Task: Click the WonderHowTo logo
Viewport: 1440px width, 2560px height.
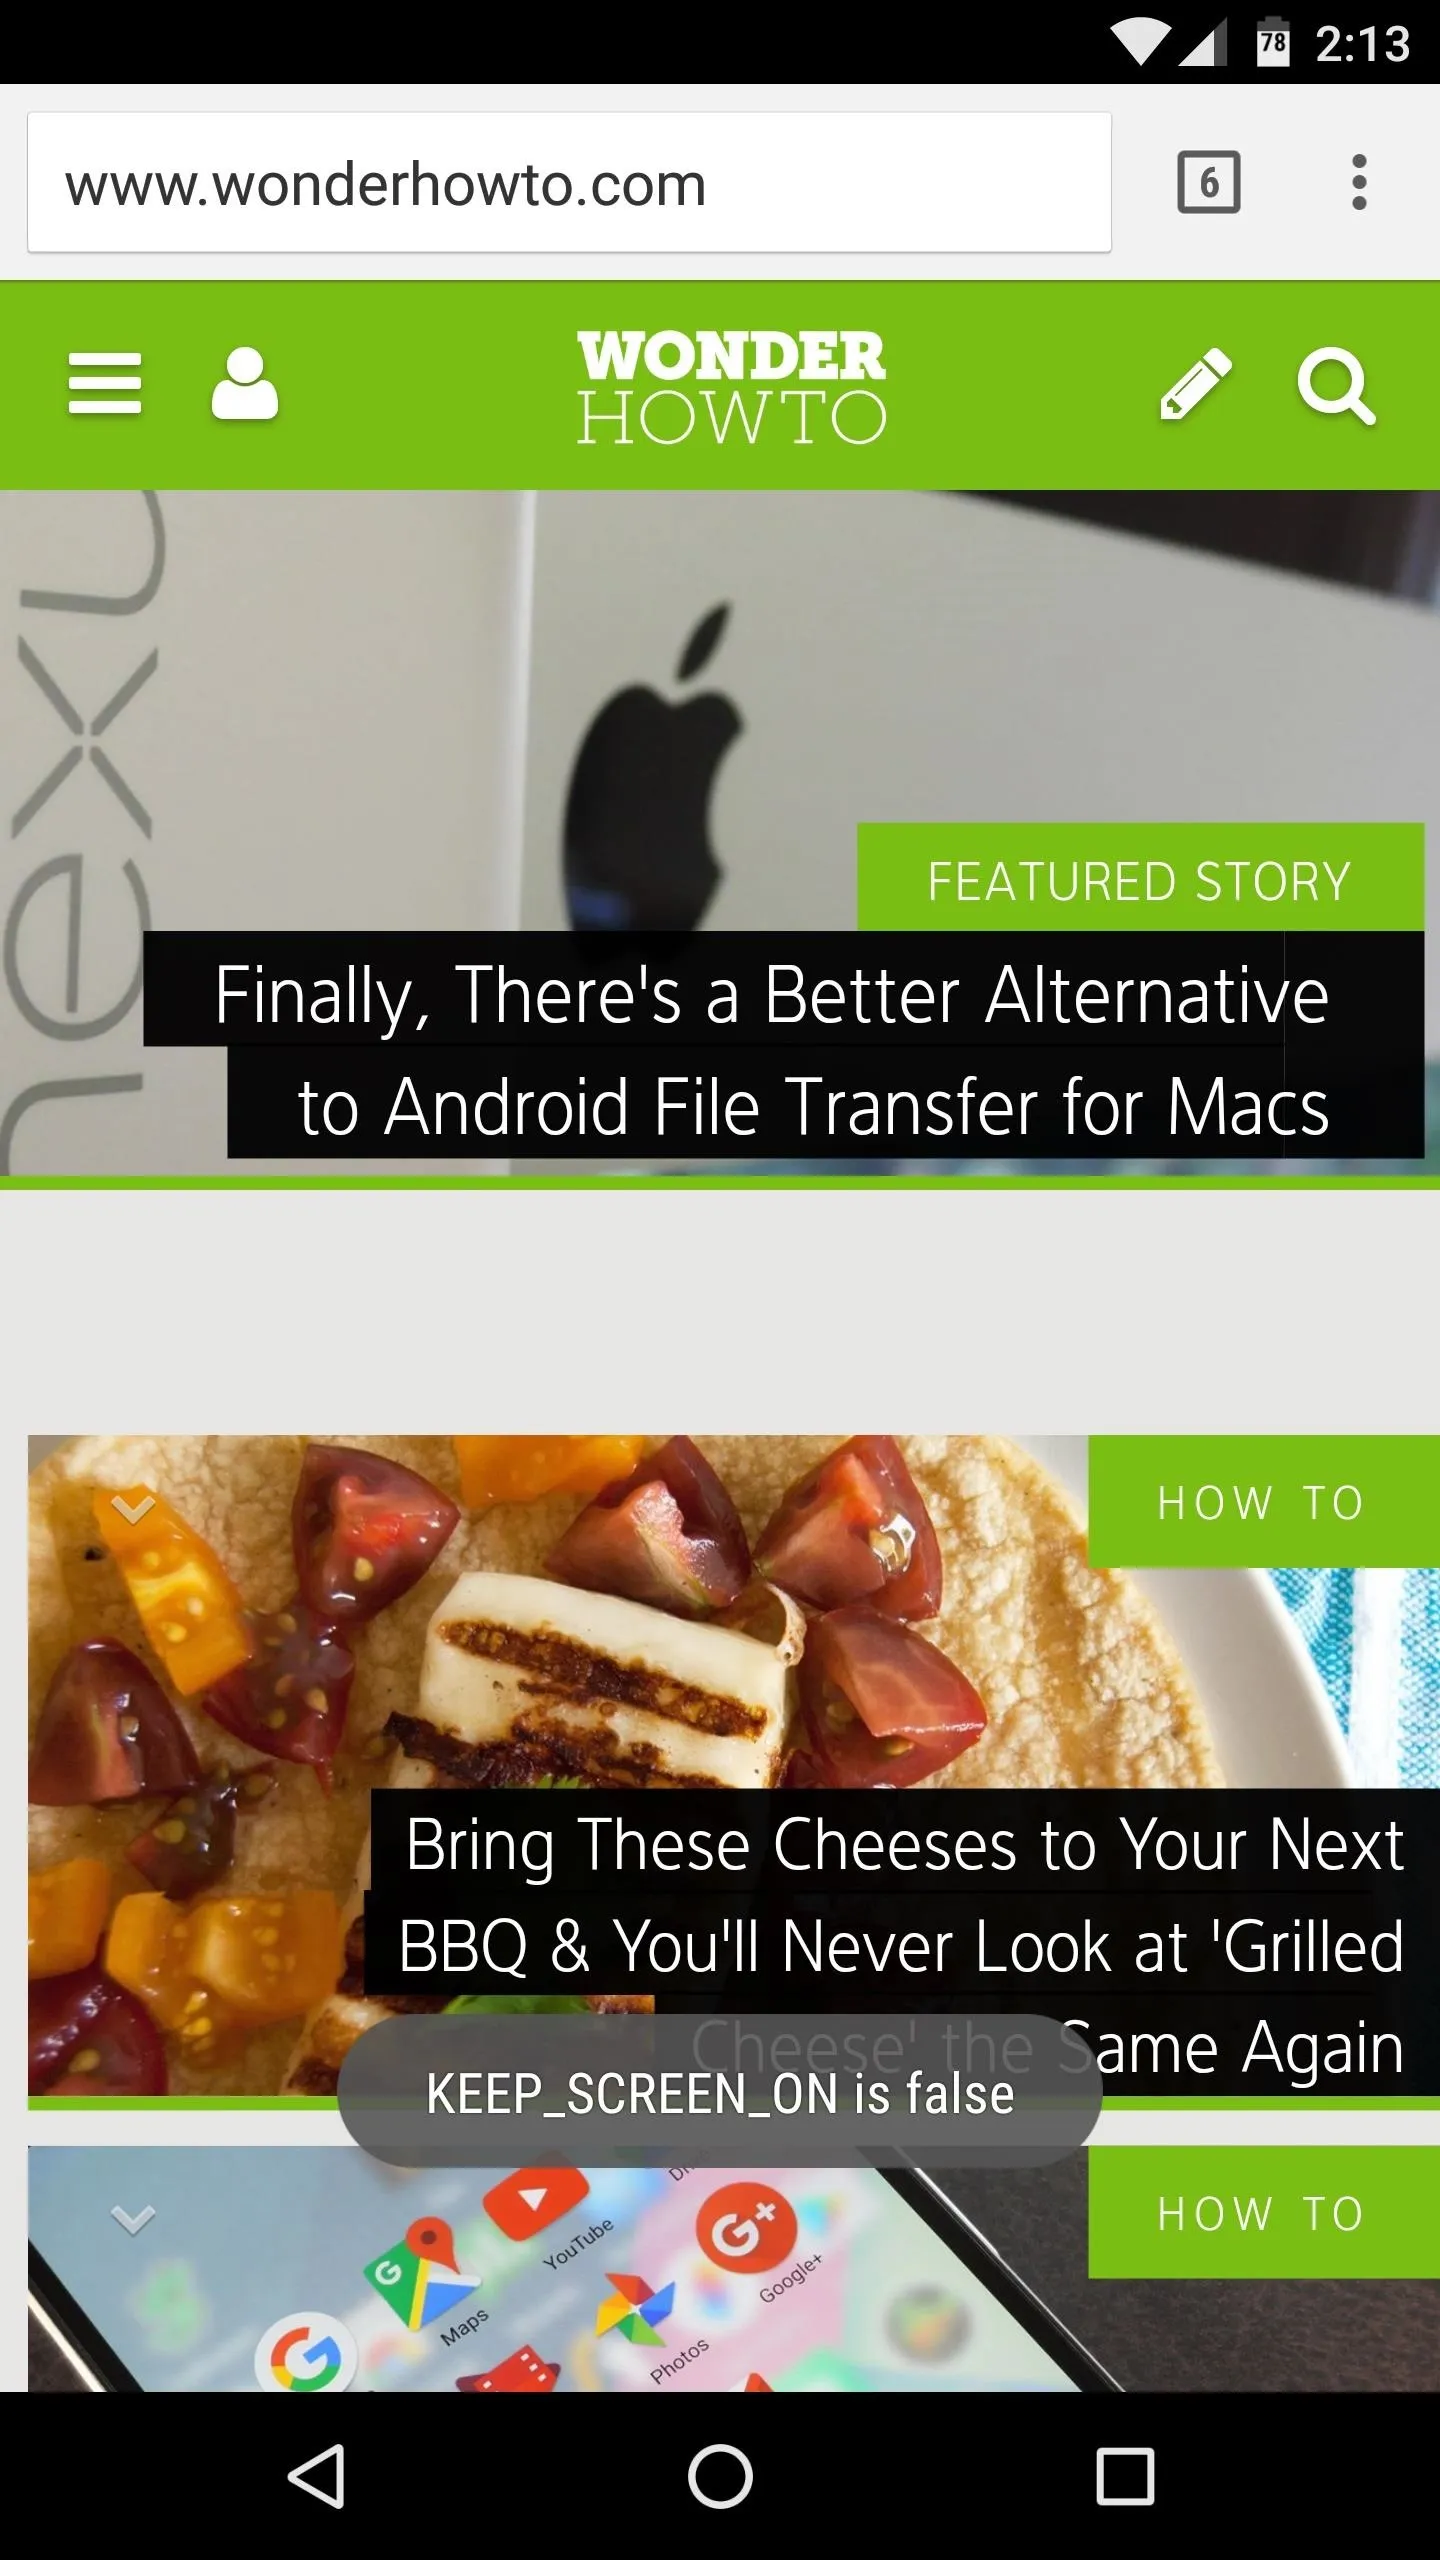Action: pyautogui.click(x=731, y=386)
